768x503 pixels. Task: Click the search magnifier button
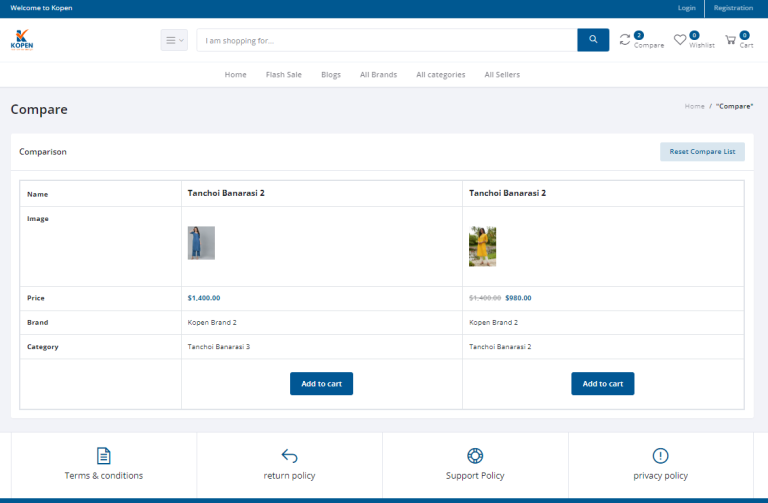pyautogui.click(x=593, y=40)
